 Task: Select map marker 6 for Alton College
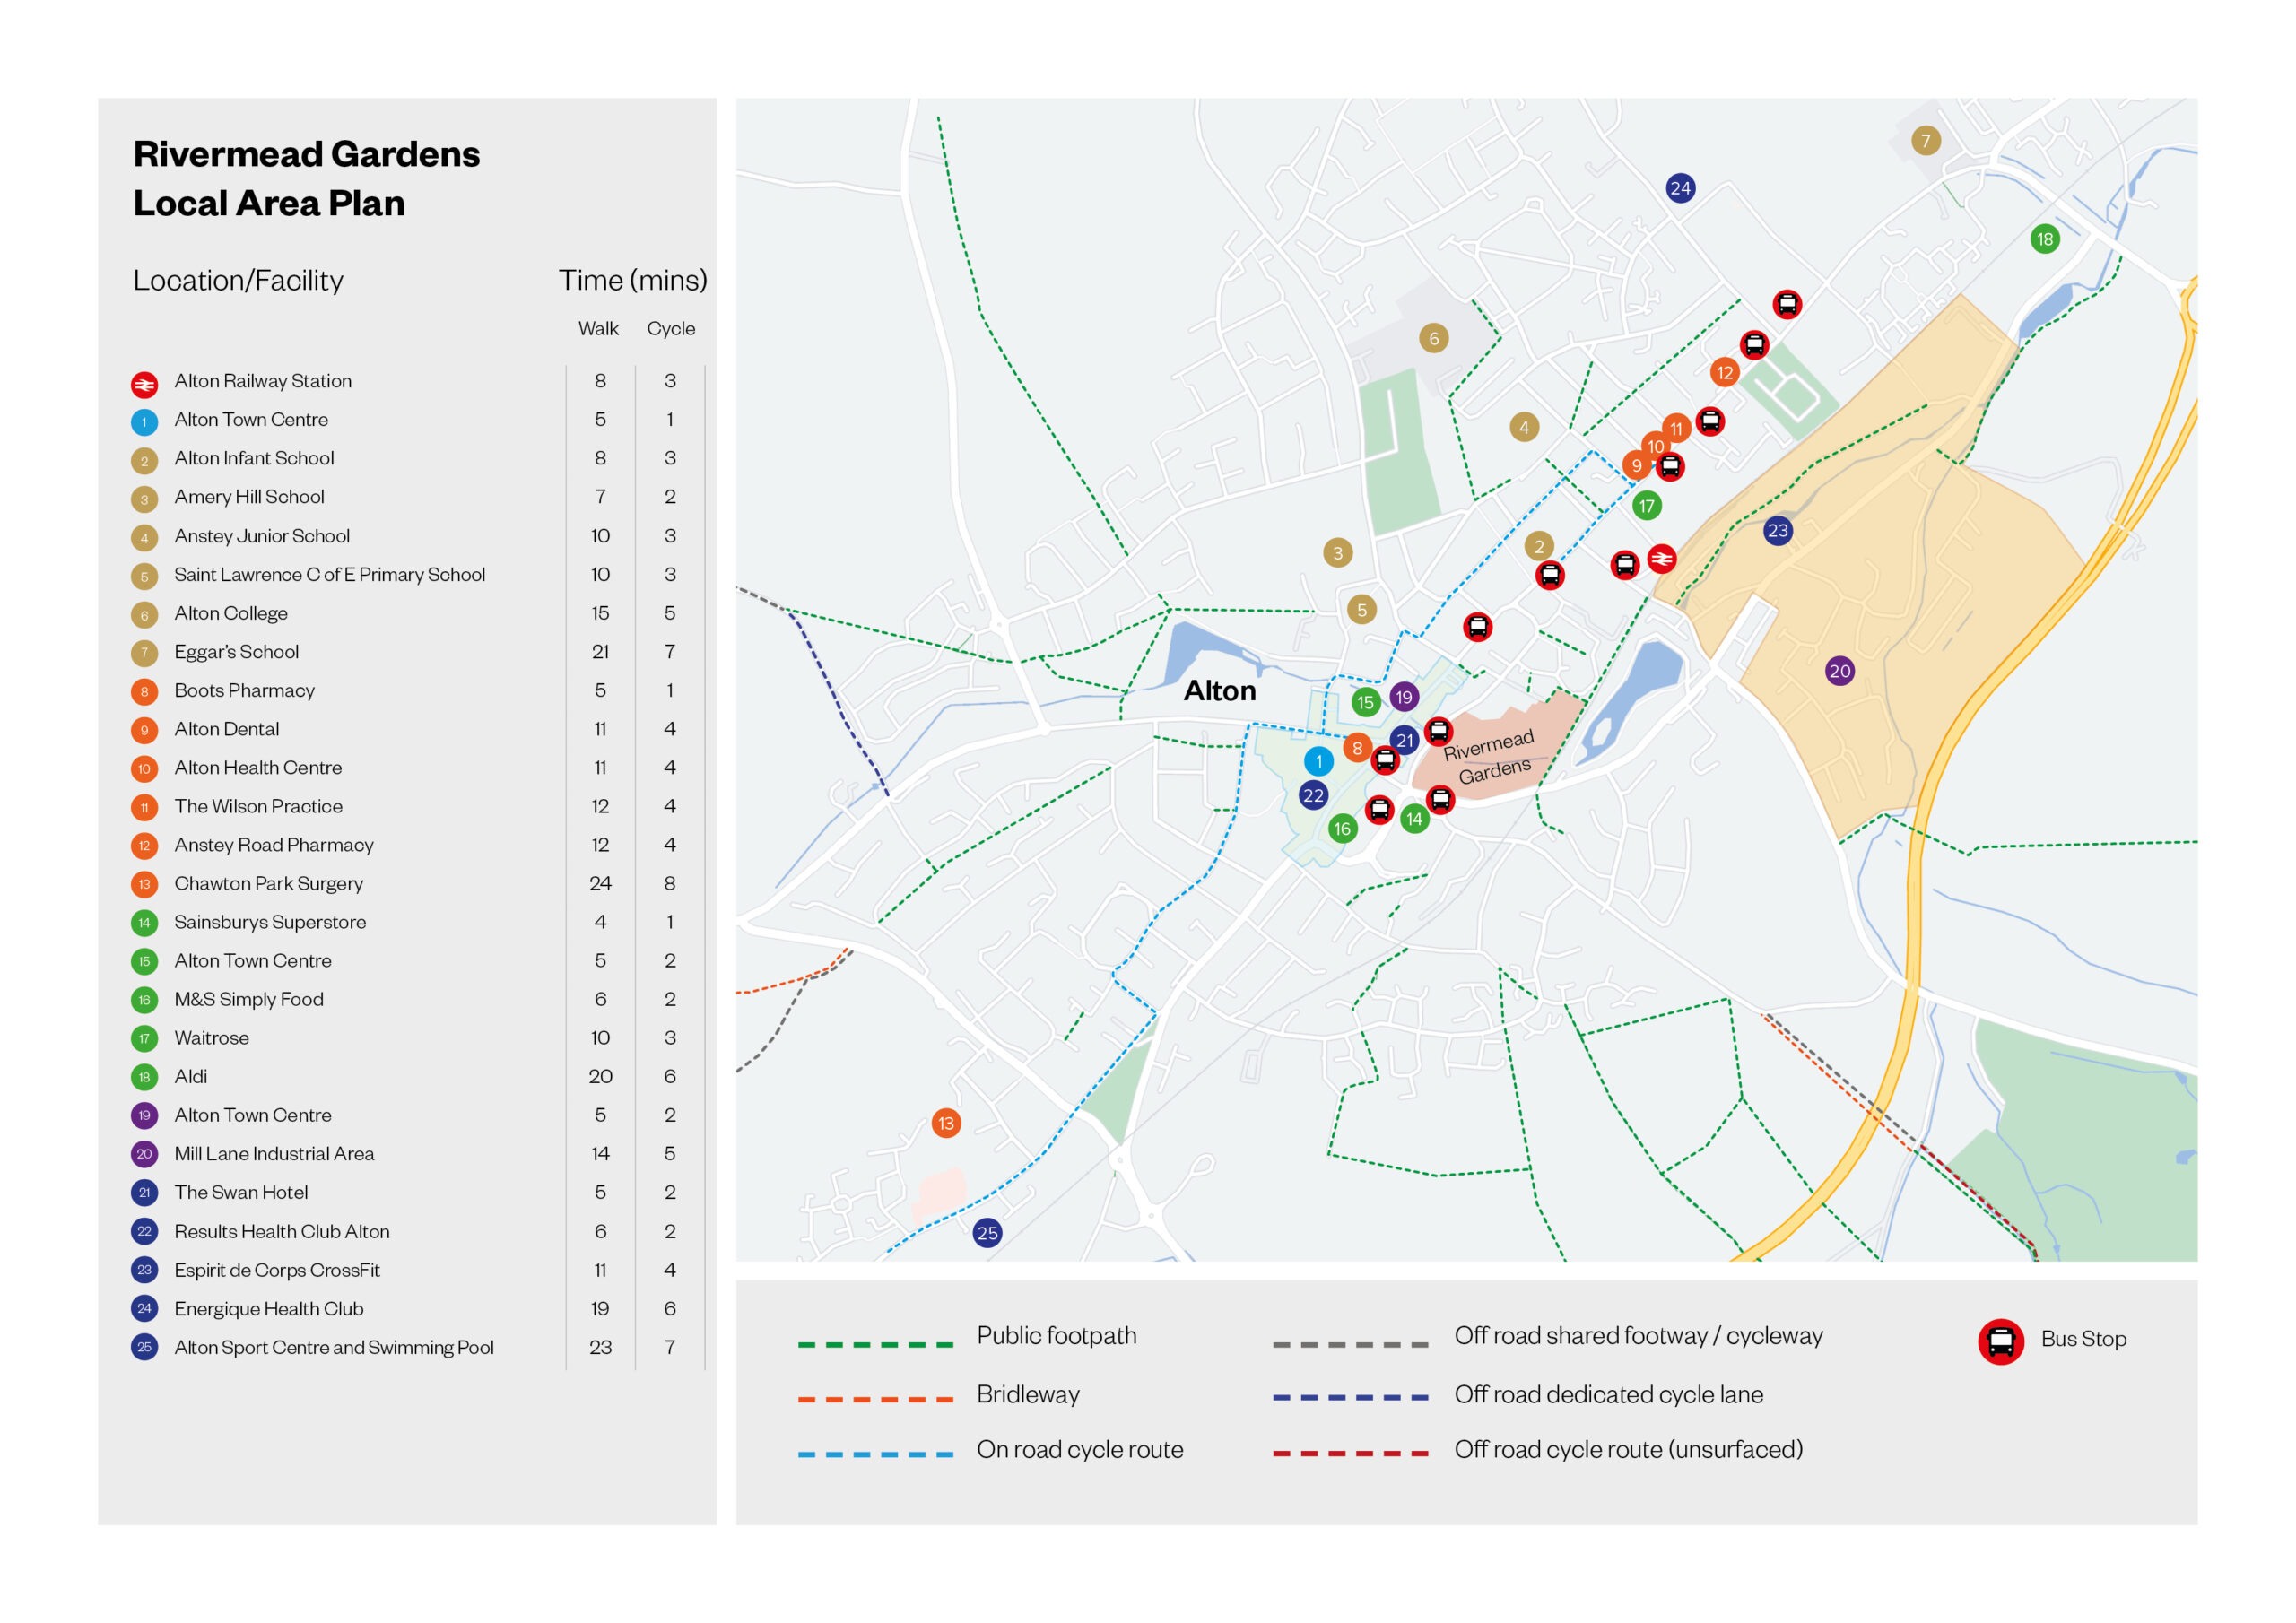pyautogui.click(x=1434, y=338)
